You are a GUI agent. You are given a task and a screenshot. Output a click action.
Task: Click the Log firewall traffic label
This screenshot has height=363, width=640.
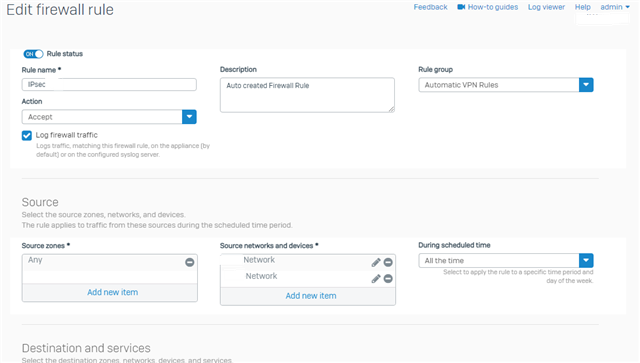click(67, 135)
